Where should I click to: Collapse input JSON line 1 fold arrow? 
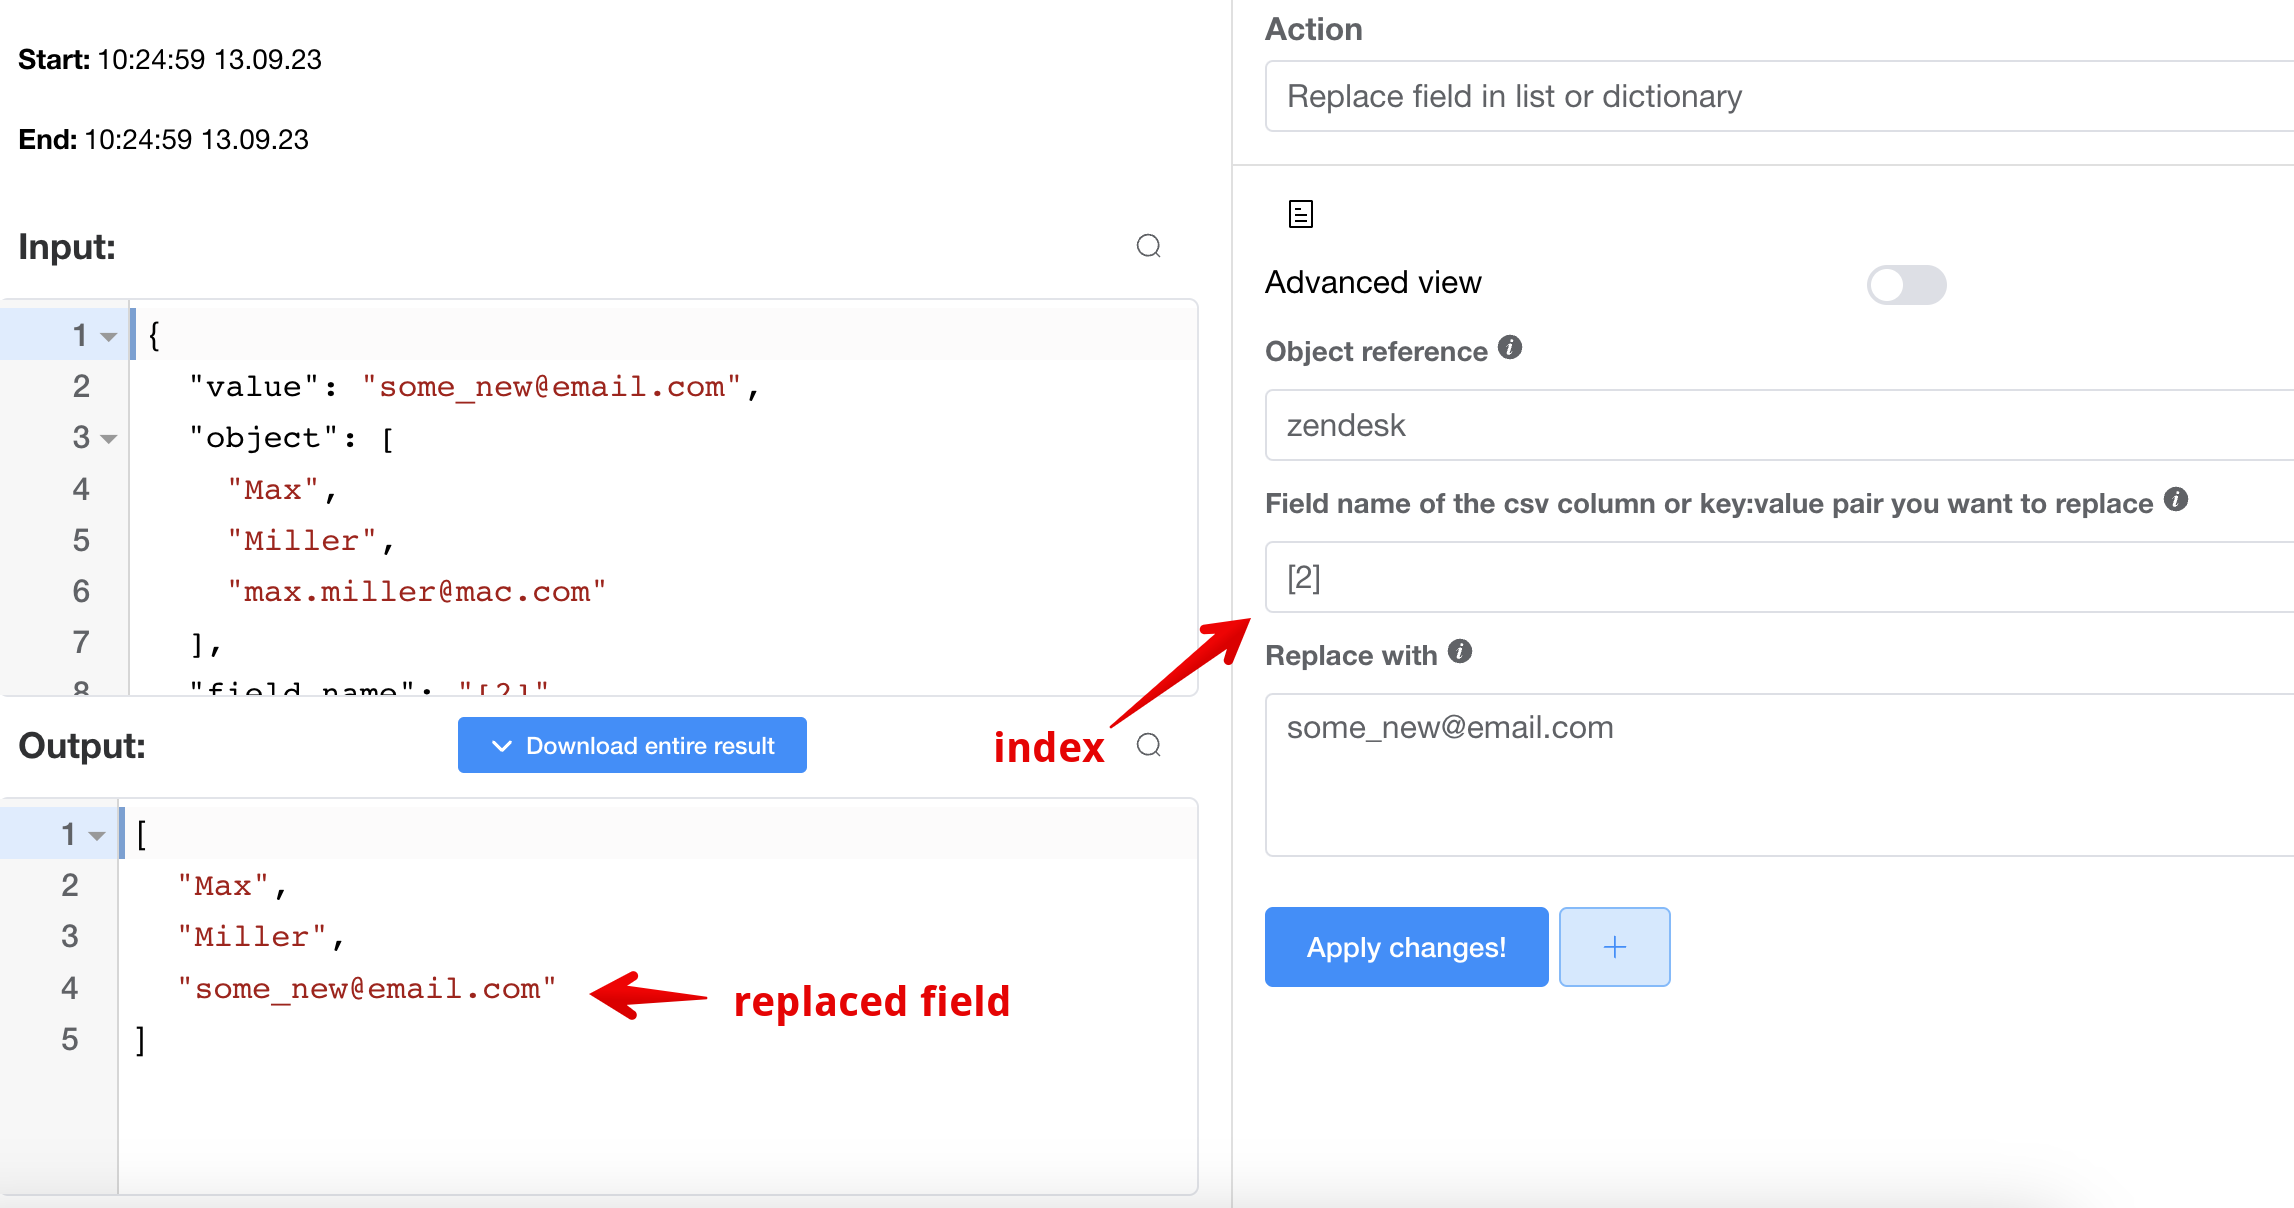click(109, 337)
